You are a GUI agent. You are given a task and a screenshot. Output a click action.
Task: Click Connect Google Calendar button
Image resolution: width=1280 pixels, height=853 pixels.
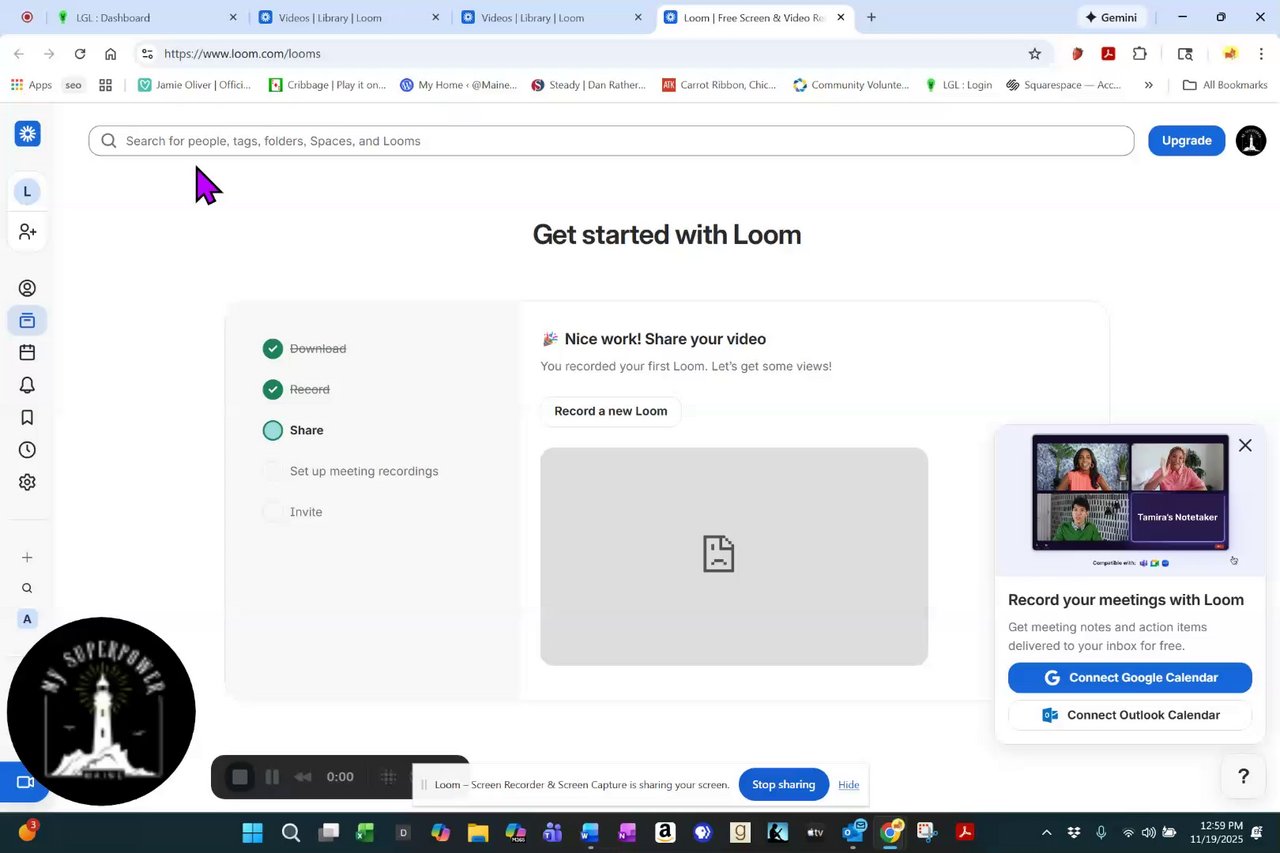[1130, 678]
